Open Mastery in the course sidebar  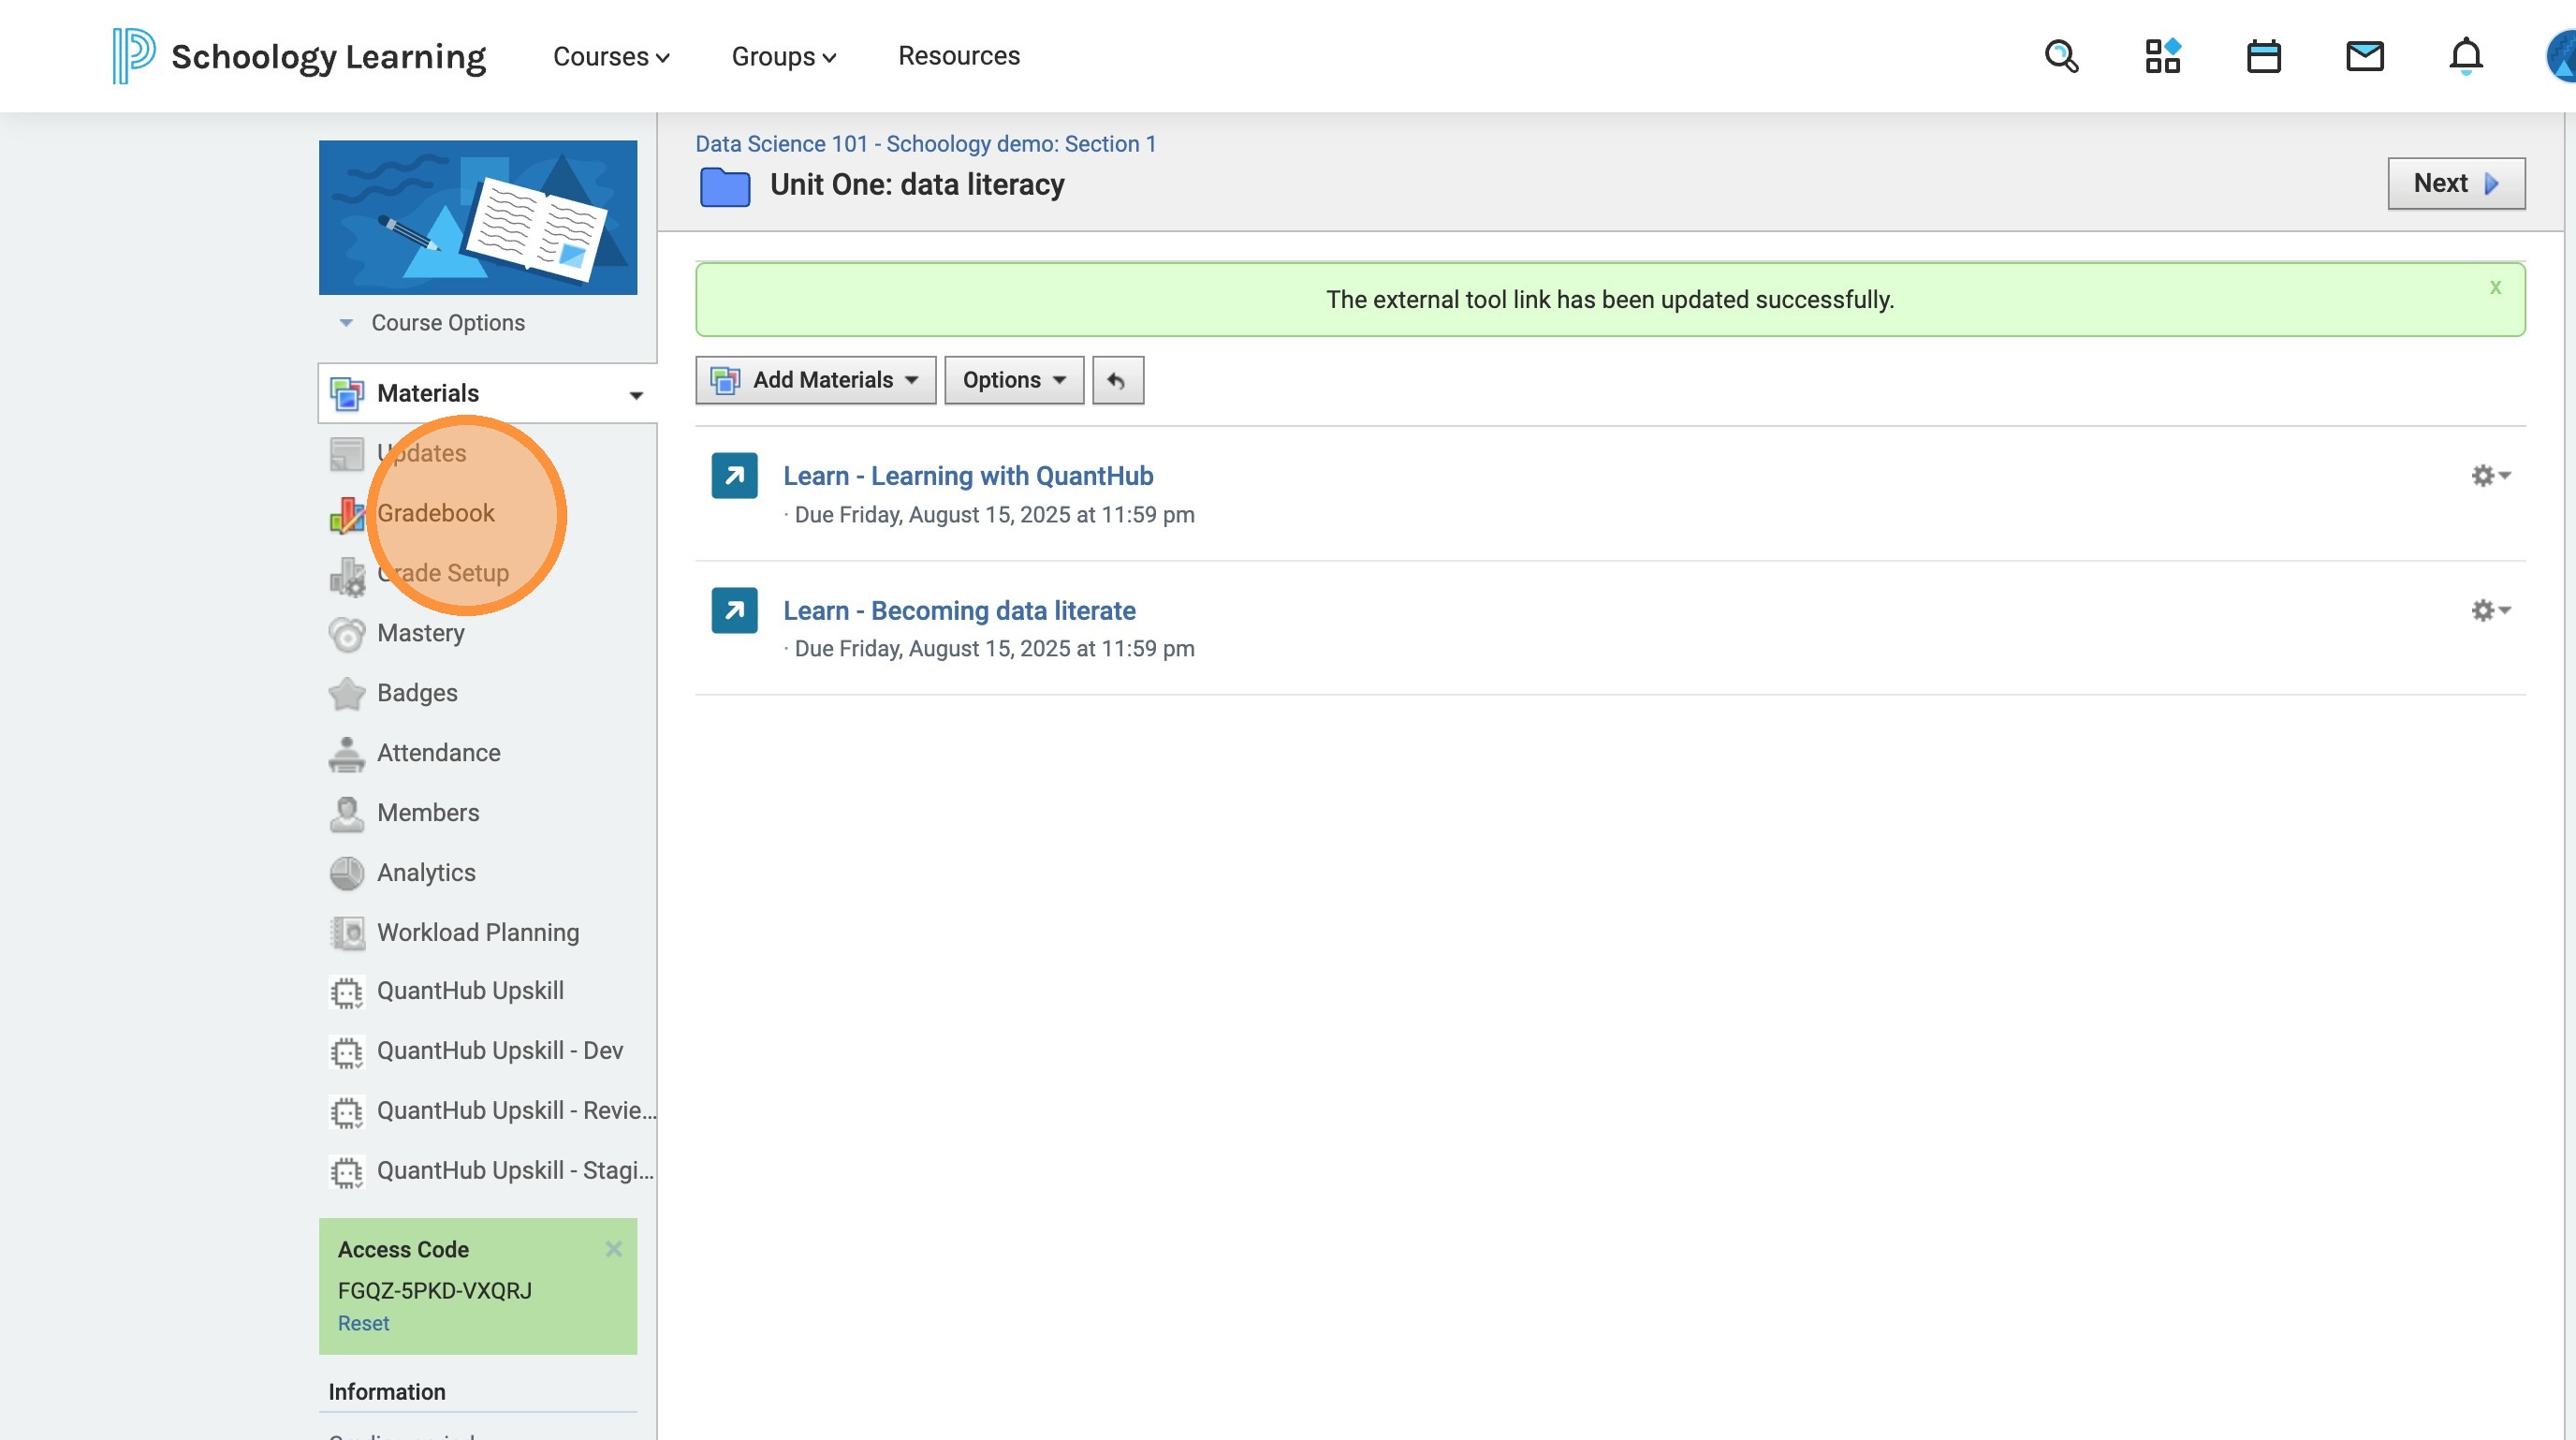420,633
